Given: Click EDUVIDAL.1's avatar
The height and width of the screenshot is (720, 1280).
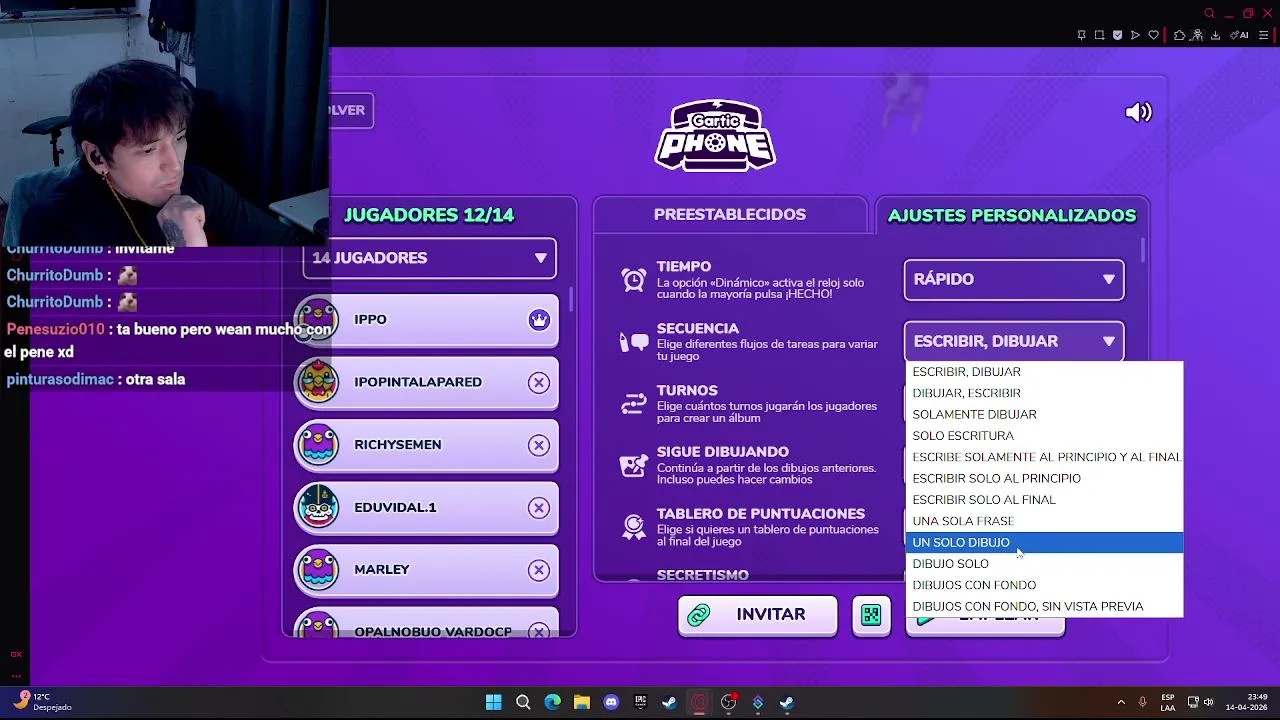Looking at the screenshot, I should (318, 507).
